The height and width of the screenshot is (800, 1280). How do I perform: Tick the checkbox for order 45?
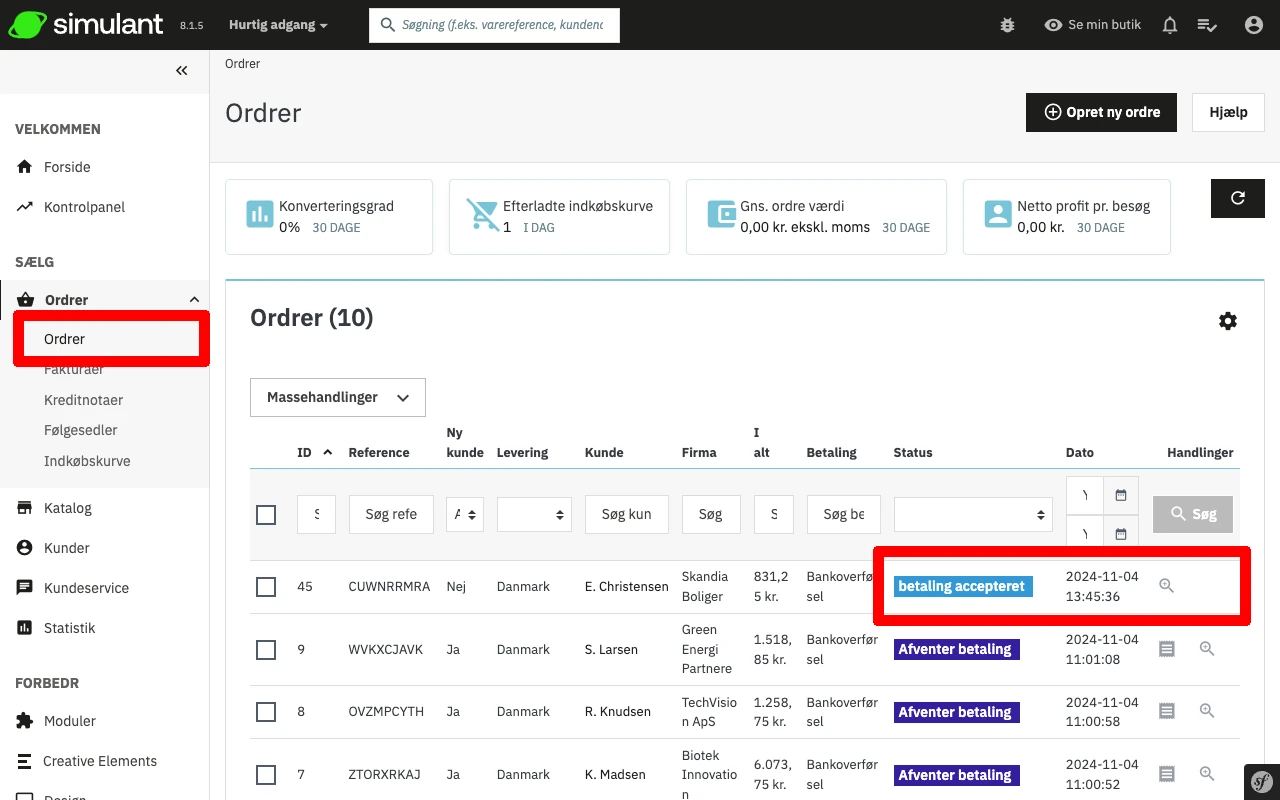[266, 587]
